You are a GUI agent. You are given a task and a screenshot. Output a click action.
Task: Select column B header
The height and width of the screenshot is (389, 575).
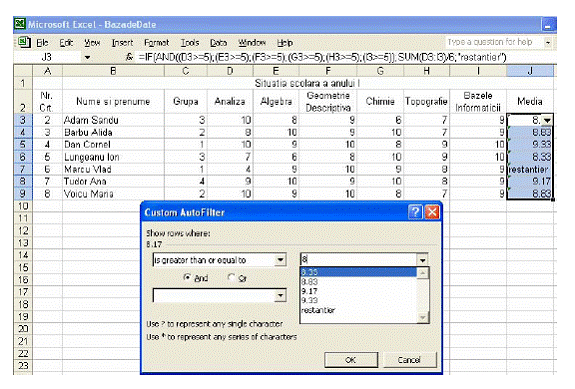pyautogui.click(x=113, y=71)
